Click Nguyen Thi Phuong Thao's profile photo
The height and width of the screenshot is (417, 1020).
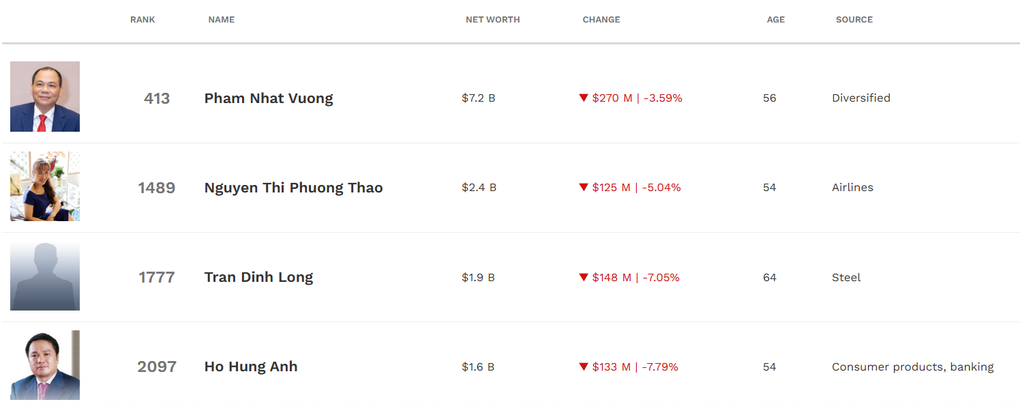tap(45, 187)
